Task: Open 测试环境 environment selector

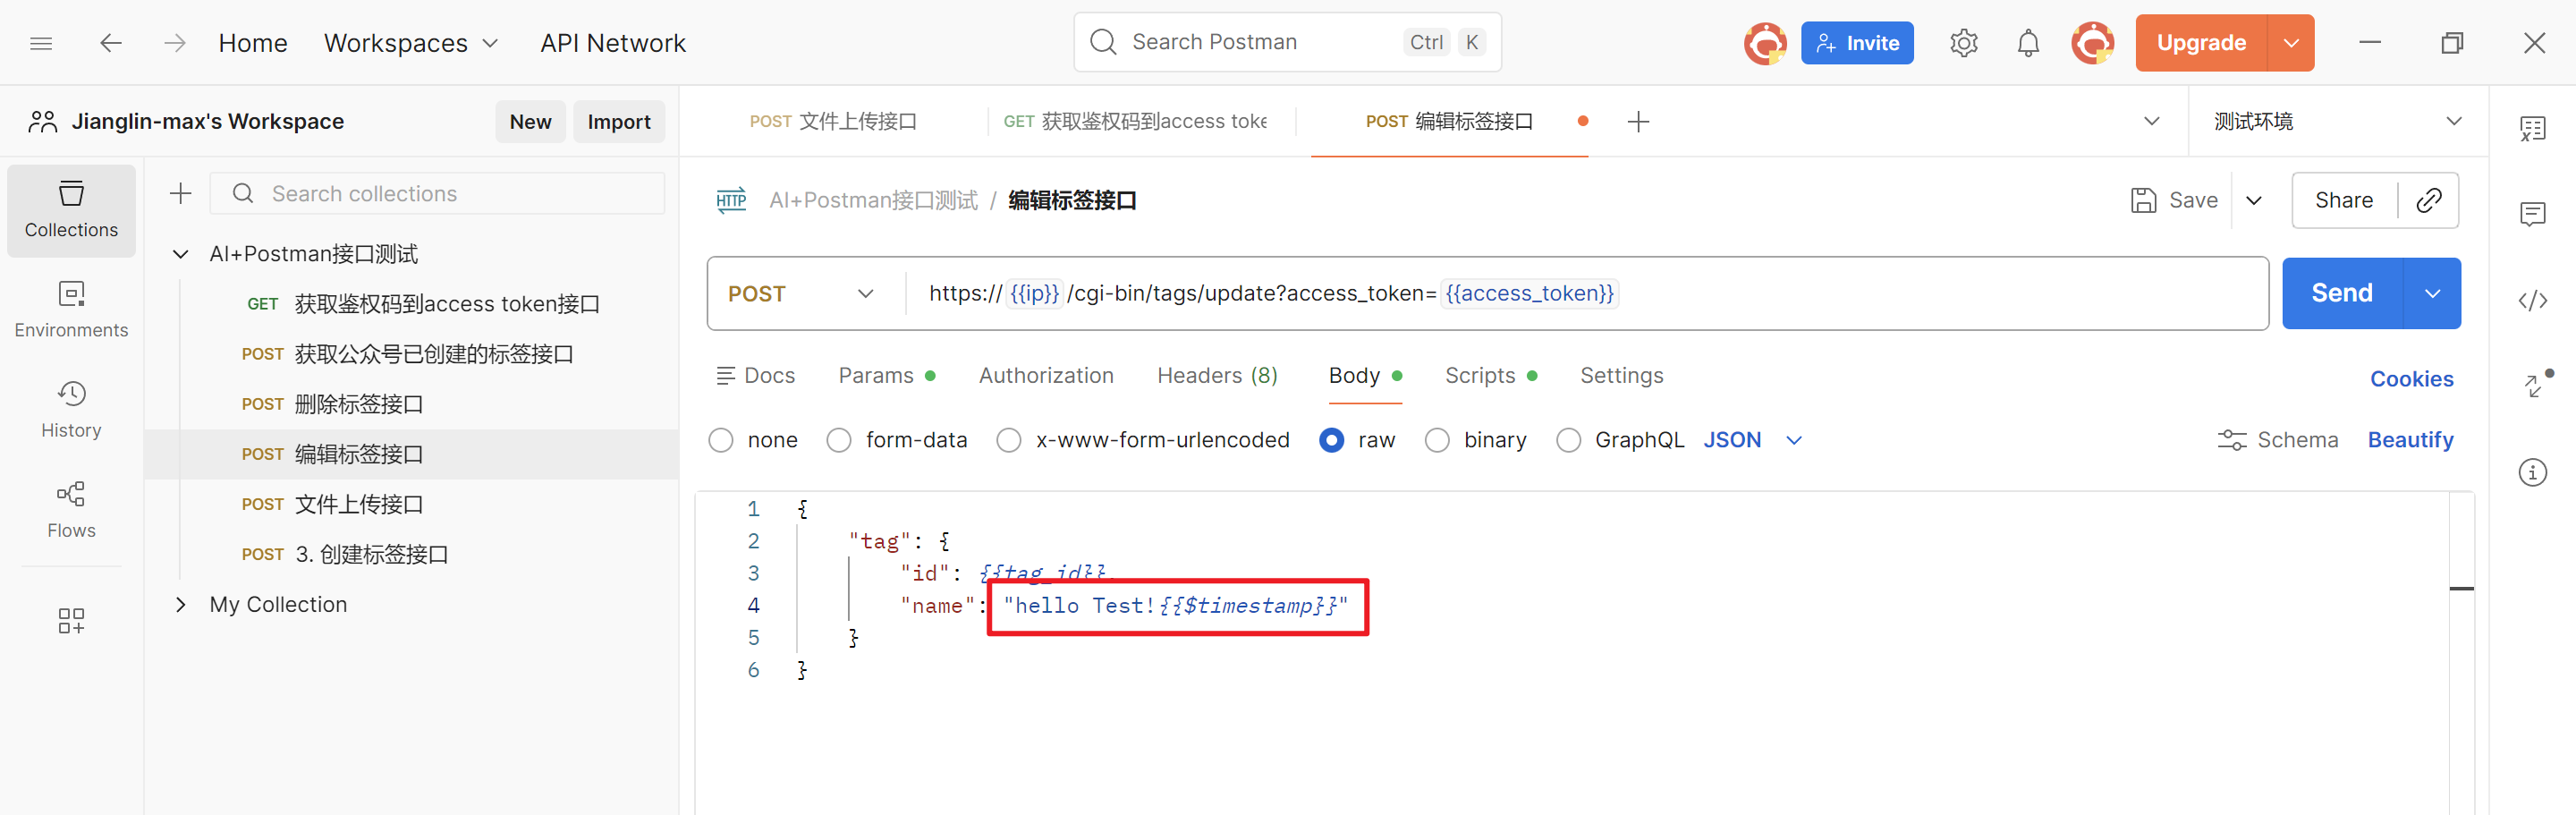Action: click(x=2337, y=122)
